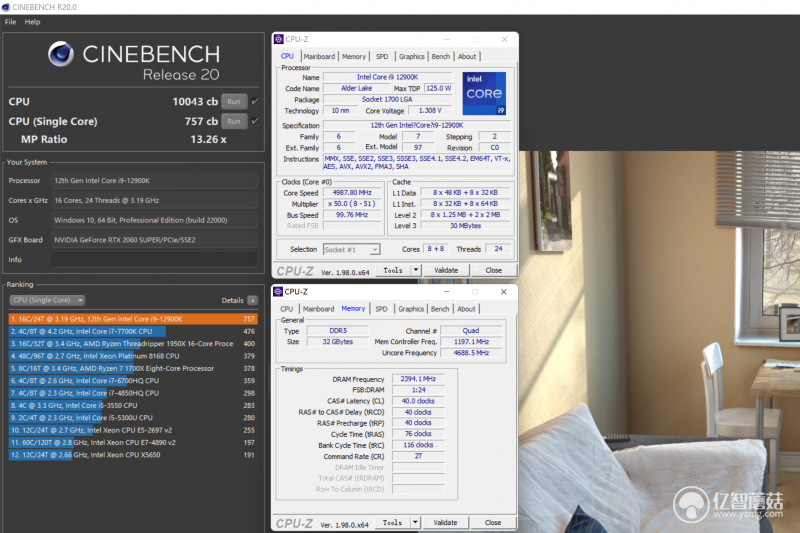The image size is (800, 533).
Task: Select ranking row 7 Intel Core i7-4850HQ
Action: (133, 393)
